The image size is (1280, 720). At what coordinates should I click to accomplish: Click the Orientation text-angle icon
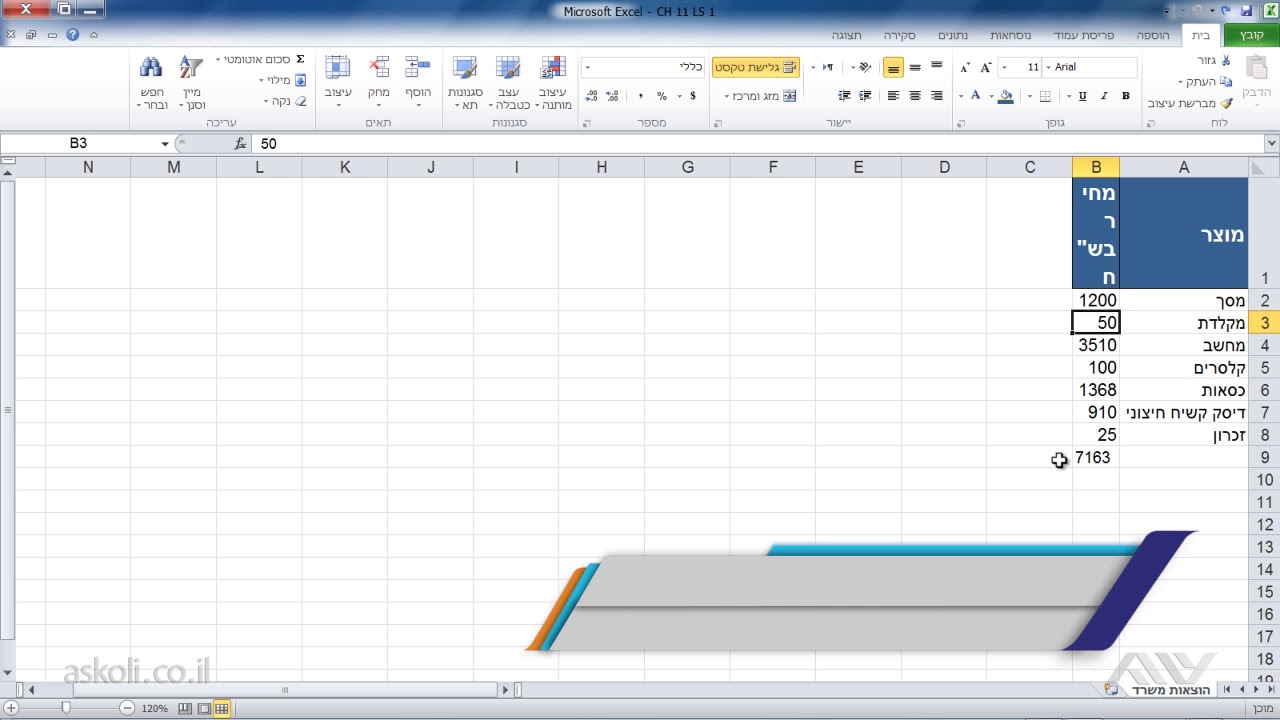(x=863, y=67)
